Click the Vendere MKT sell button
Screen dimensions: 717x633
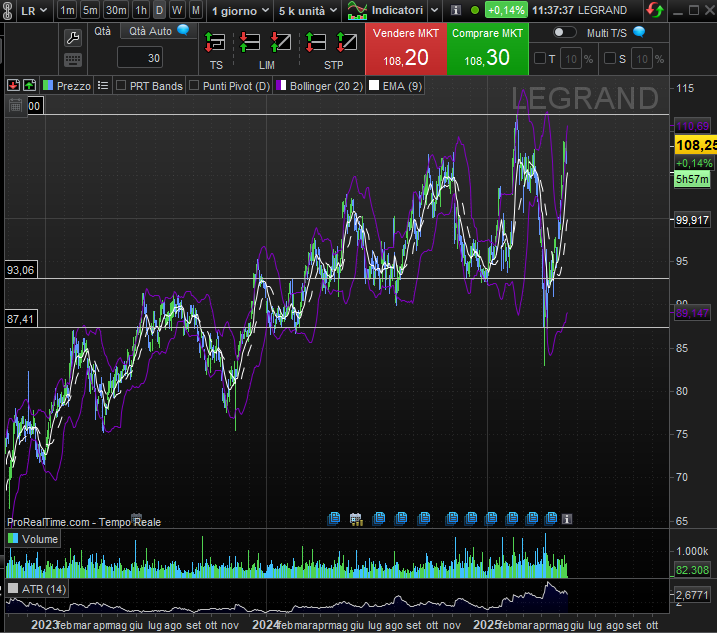point(406,49)
